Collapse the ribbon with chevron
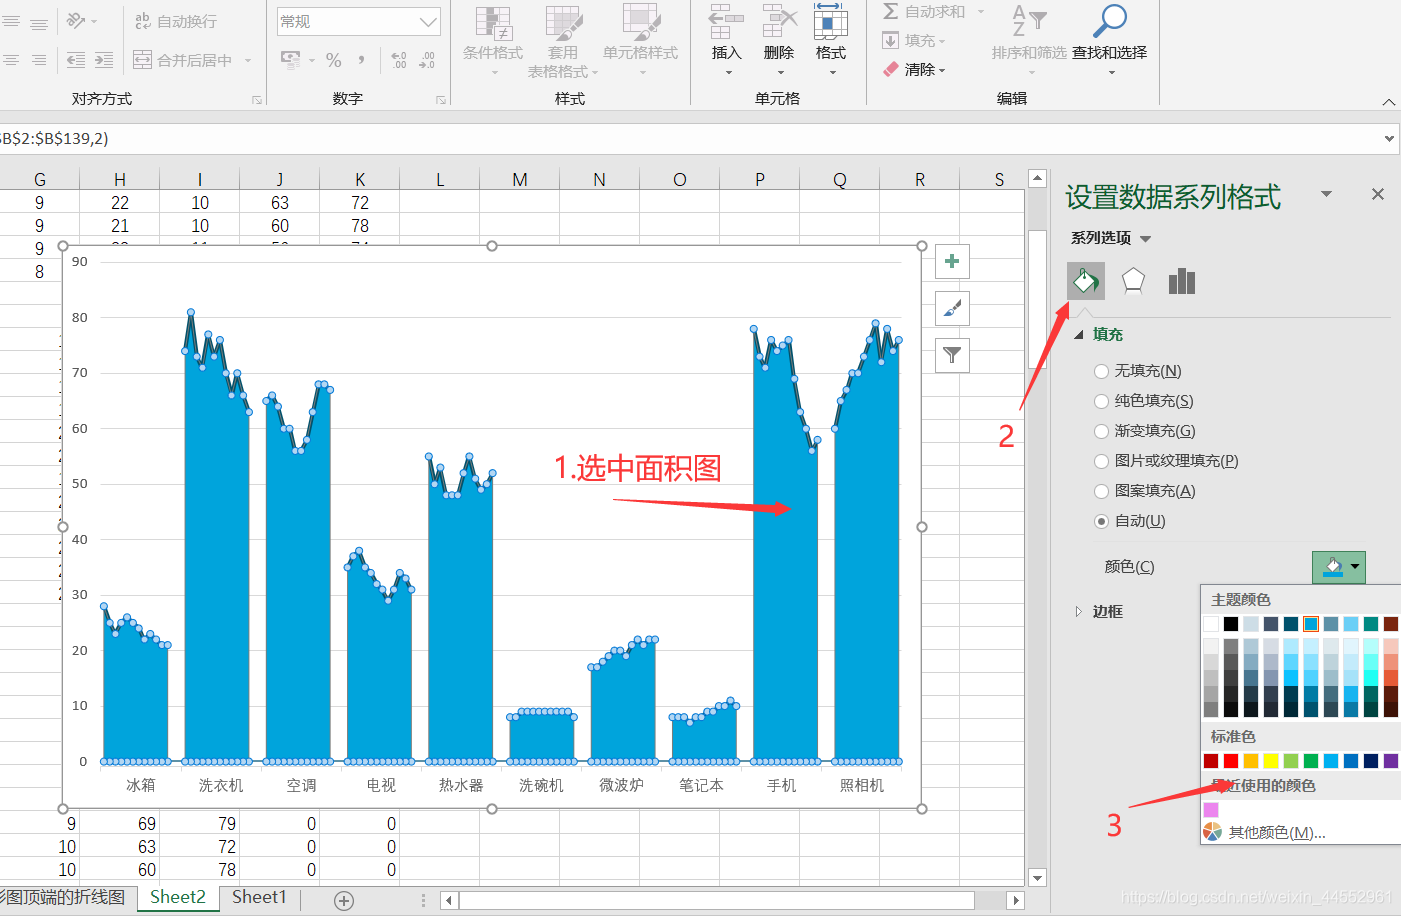Screen dimensions: 1401x916 click(1388, 102)
